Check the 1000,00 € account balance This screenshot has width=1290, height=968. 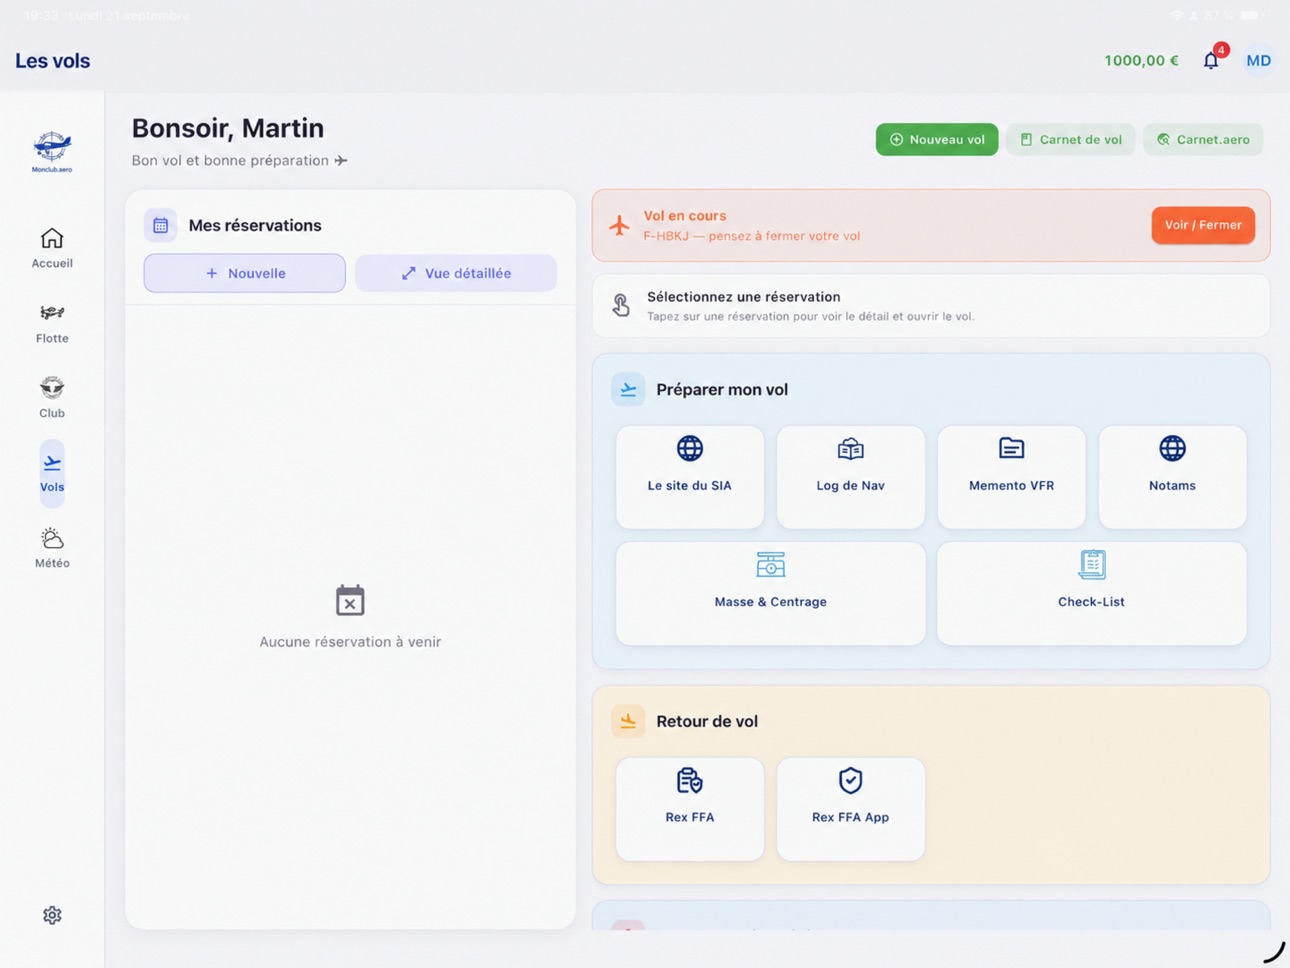tap(1141, 61)
